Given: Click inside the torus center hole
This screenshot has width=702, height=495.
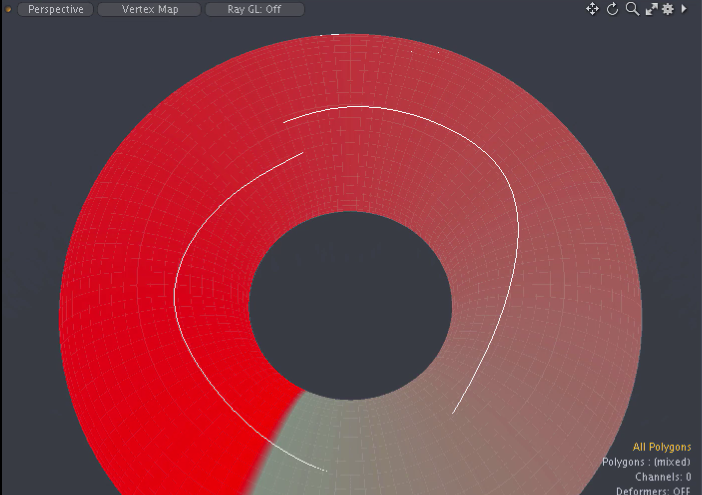Looking at the screenshot, I should coord(350,300).
